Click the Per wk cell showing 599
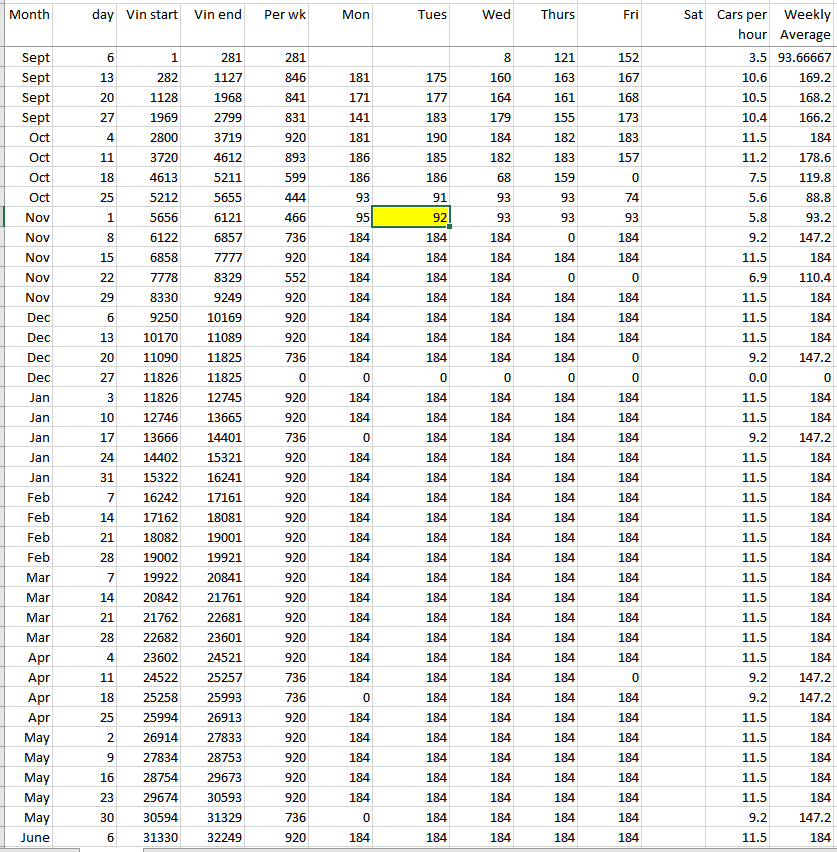The image size is (837, 852). click(279, 177)
